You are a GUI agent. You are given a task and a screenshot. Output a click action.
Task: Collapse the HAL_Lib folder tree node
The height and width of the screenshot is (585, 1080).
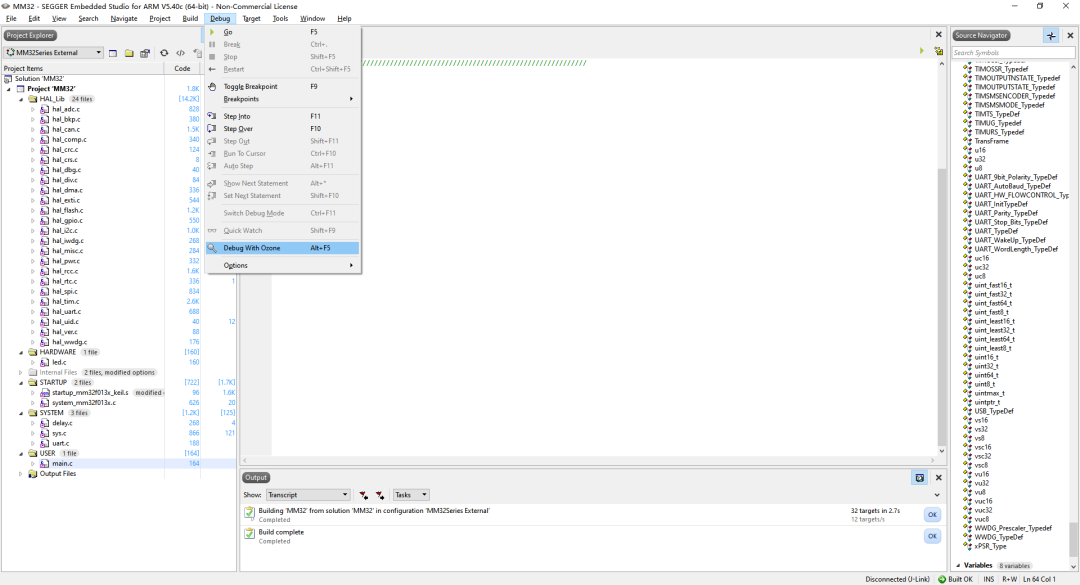point(21,99)
